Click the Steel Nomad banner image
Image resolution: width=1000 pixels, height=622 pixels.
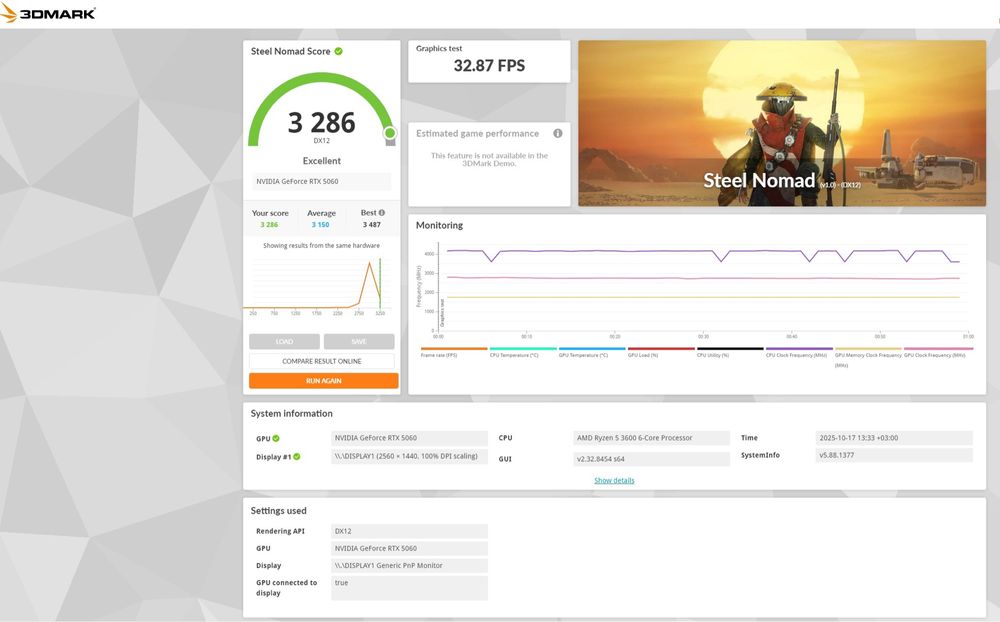point(782,123)
